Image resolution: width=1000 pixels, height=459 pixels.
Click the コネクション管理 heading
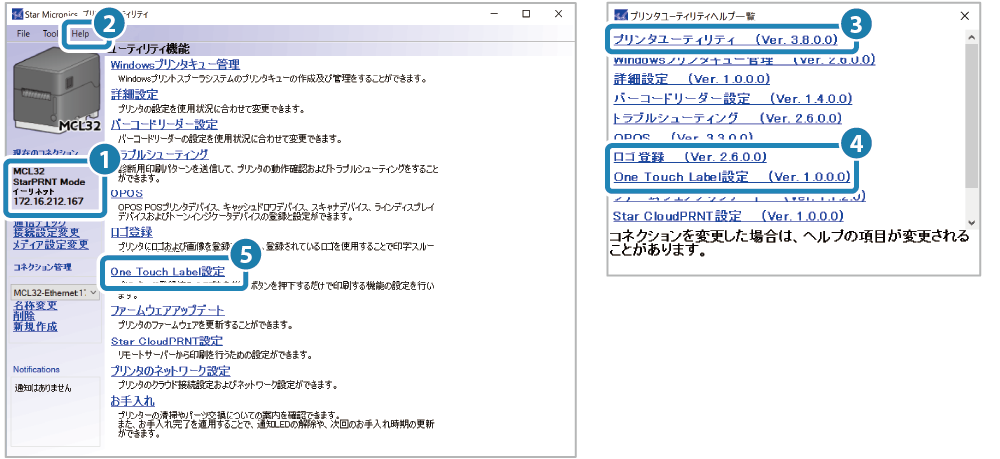pyautogui.click(x=43, y=267)
